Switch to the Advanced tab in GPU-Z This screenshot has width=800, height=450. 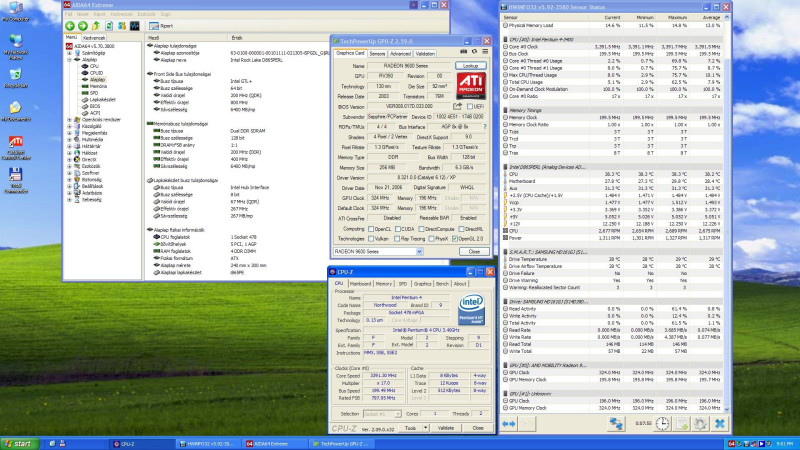(x=401, y=54)
